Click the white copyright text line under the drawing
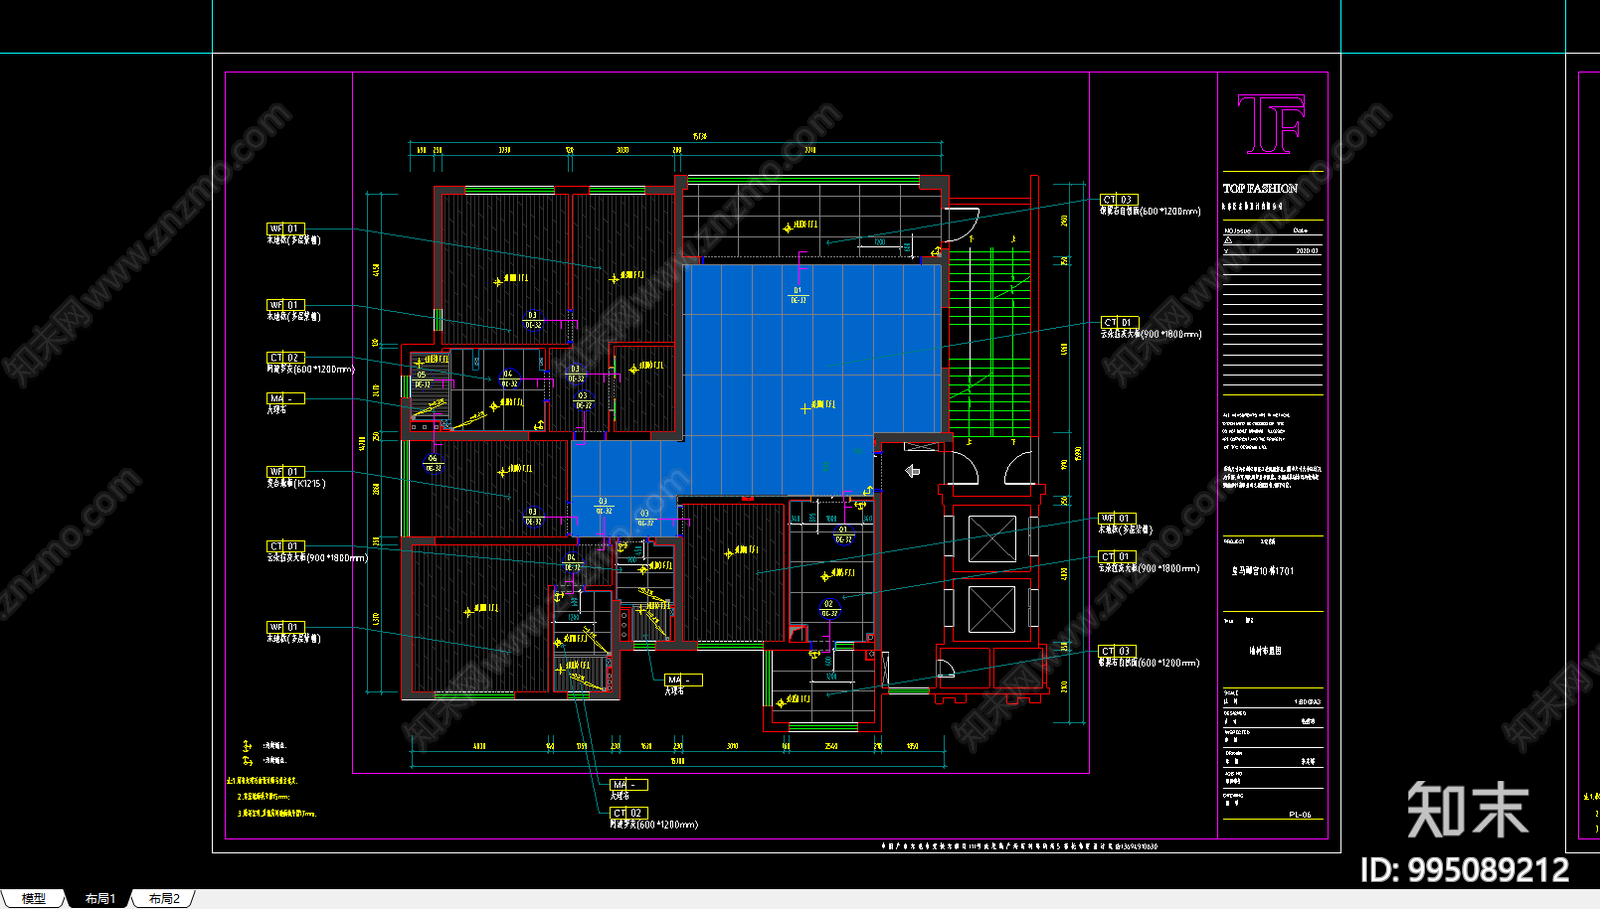The image size is (1600, 909). point(1019,846)
